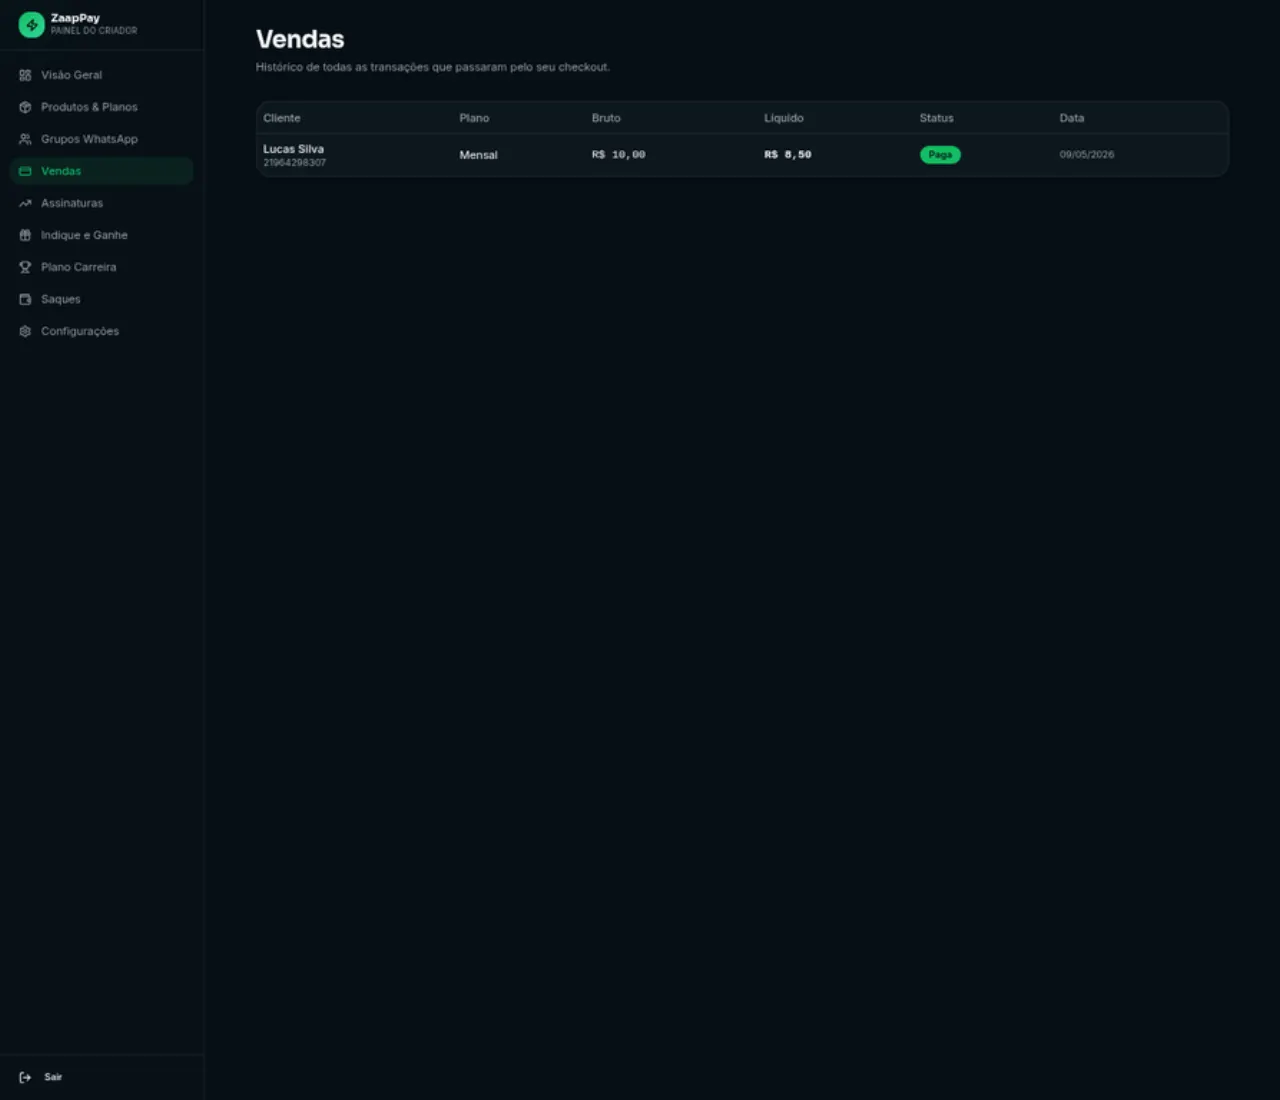Open Indique e Ganhe
Screen dimensions: 1280x1100
pos(101,235)
